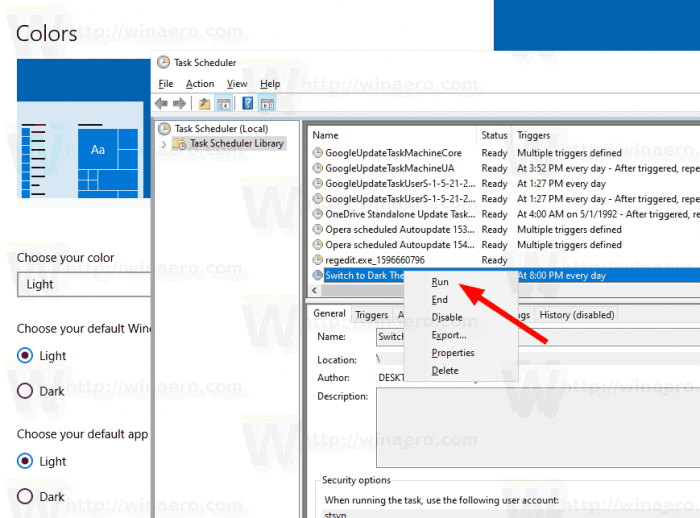Image resolution: width=700 pixels, height=518 pixels.
Task: Click the Up one level folder icon
Action: tap(205, 104)
